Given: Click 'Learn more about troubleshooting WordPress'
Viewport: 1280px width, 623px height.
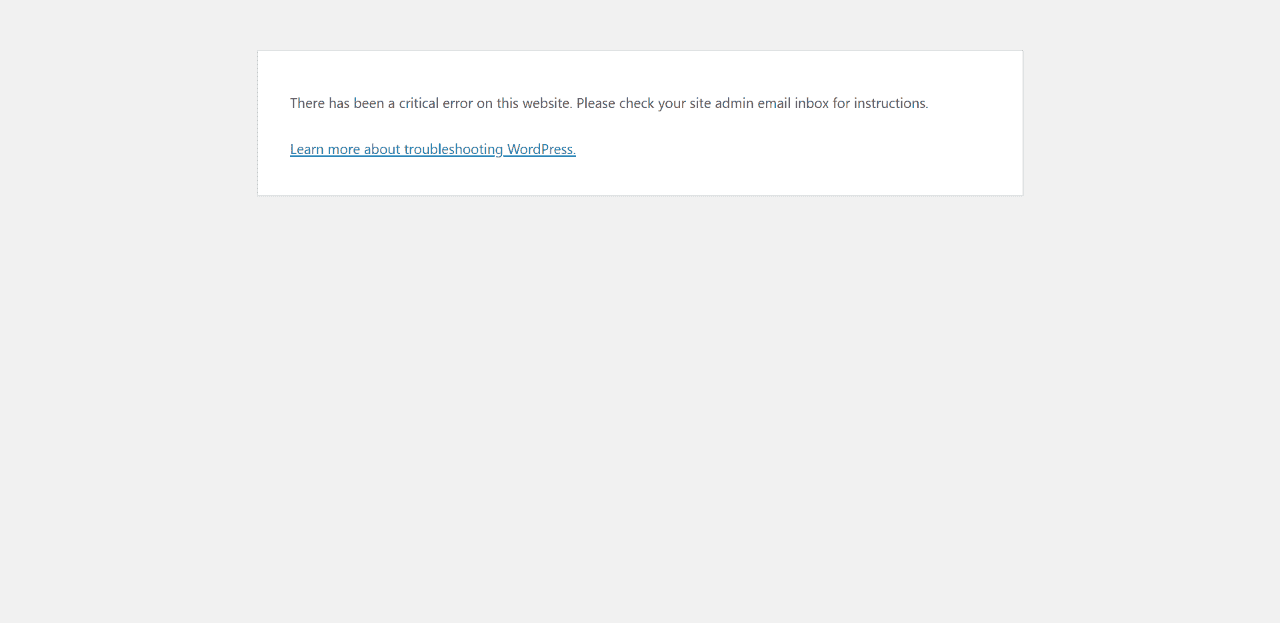Looking at the screenshot, I should (x=432, y=148).
